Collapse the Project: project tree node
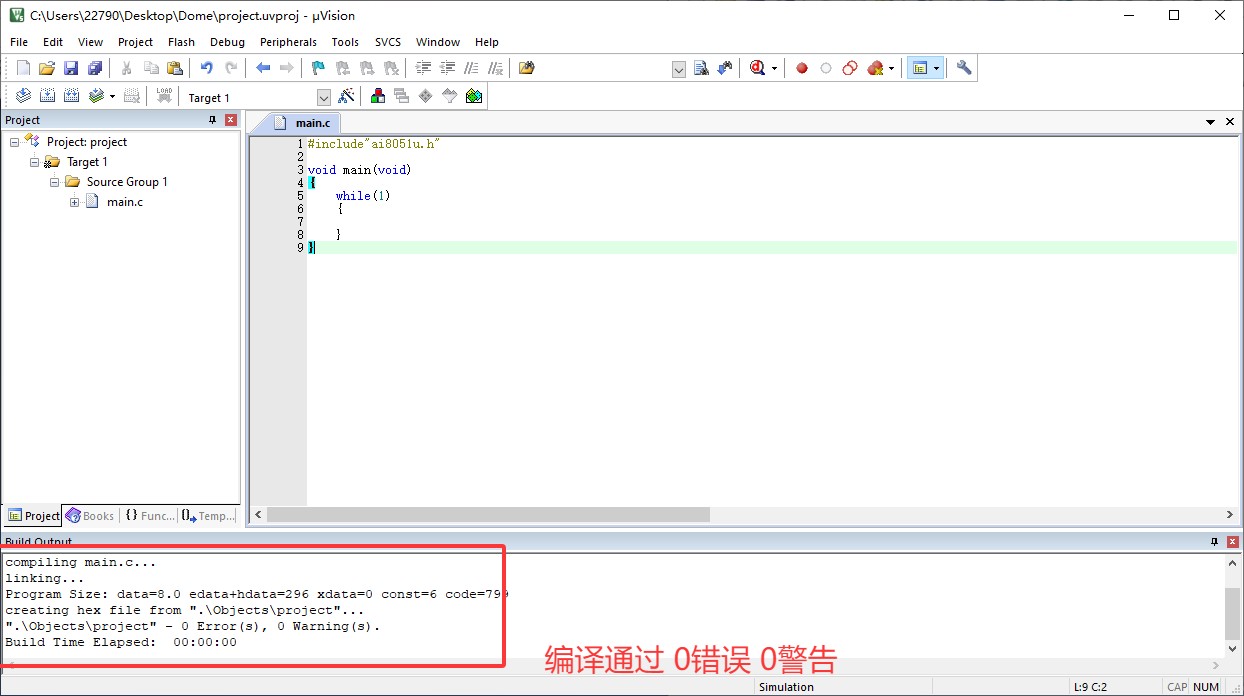Image resolution: width=1244 pixels, height=696 pixels. coord(14,142)
